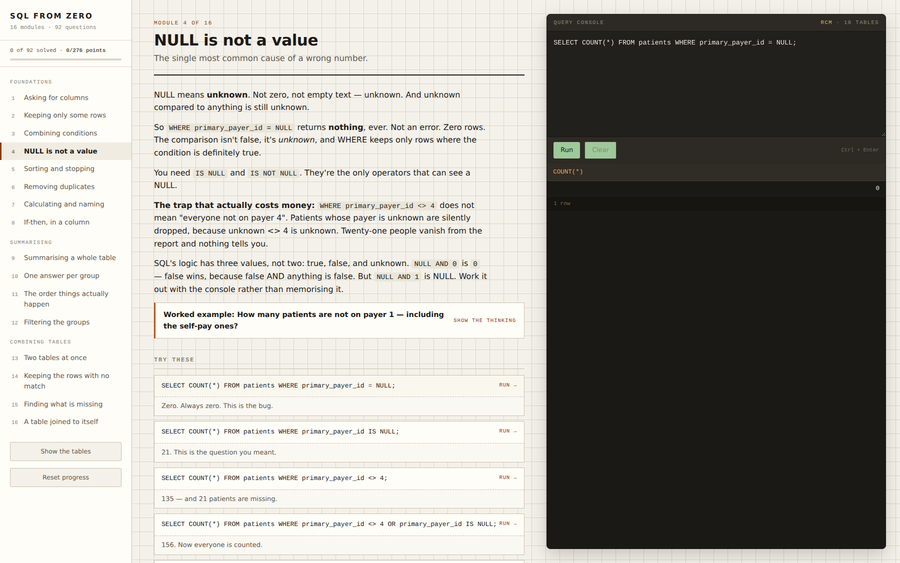The image size is (900, 563).
Task: Click the Show the tables button
Action: click(x=65, y=452)
